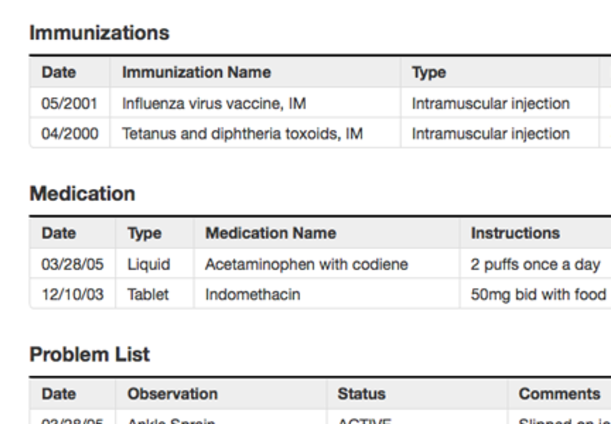This screenshot has height=424, width=615.
Task: Click the Immunizations section heading
Action: tap(99, 33)
